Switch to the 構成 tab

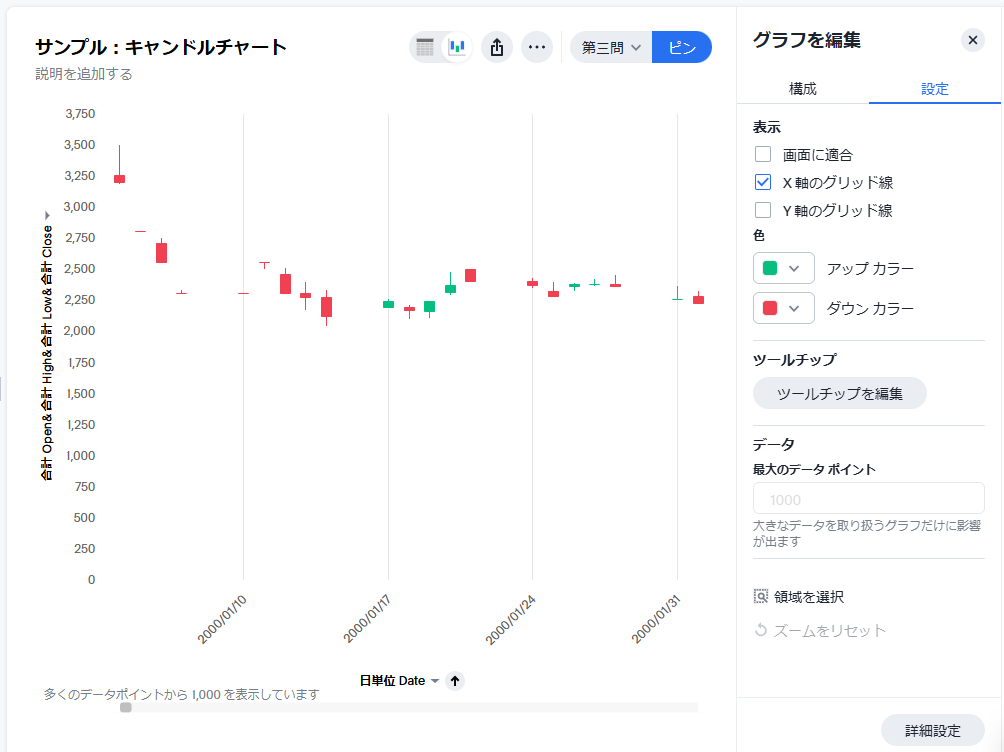coord(803,89)
